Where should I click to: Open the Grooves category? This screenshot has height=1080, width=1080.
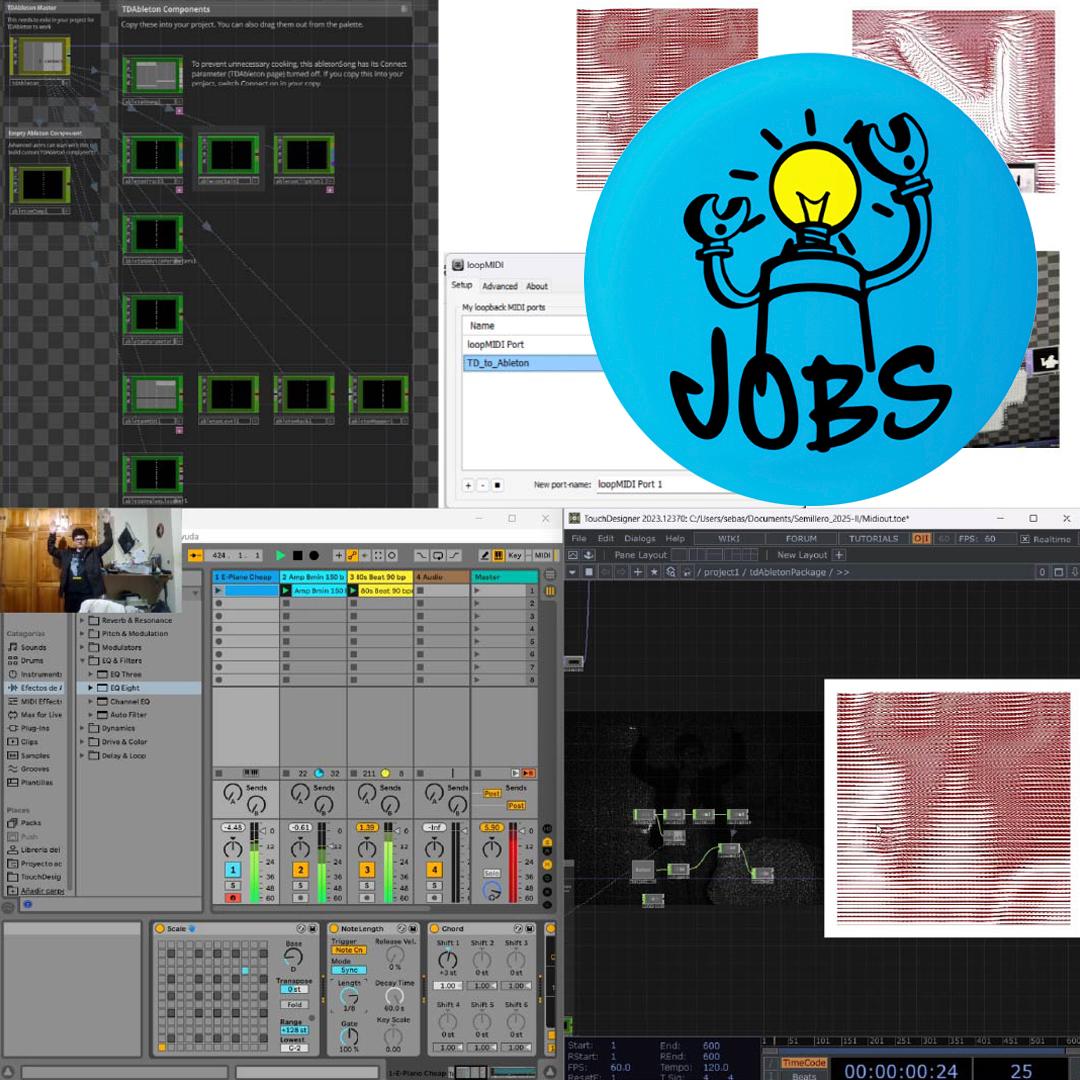29,769
